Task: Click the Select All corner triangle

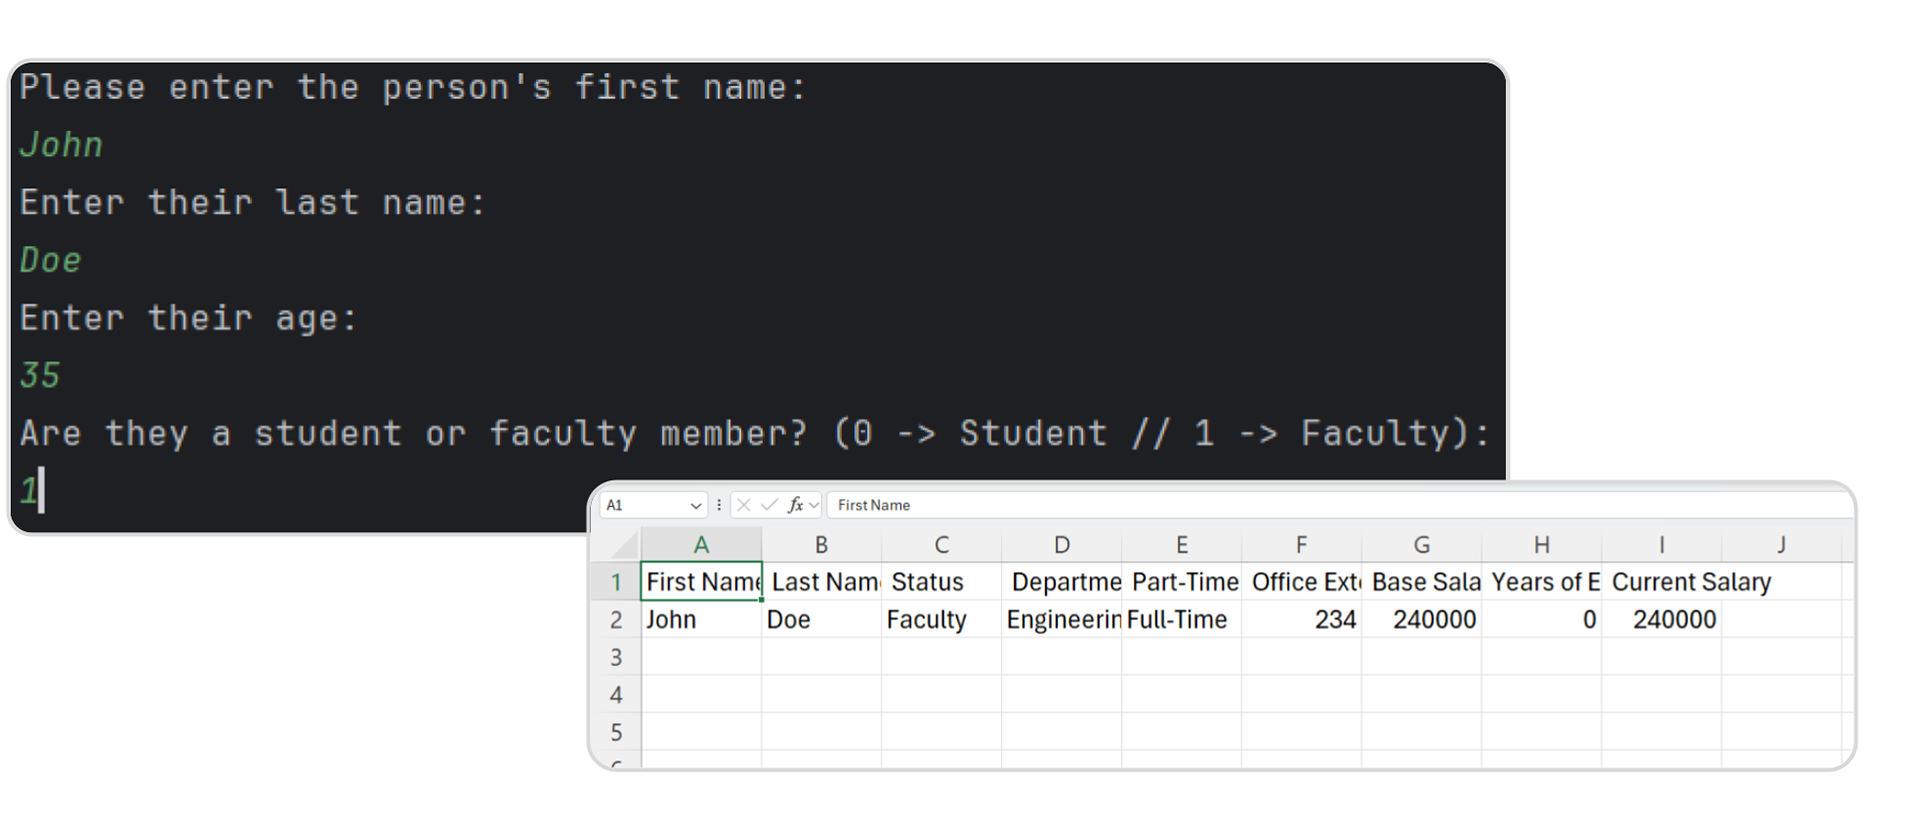Action: click(624, 545)
